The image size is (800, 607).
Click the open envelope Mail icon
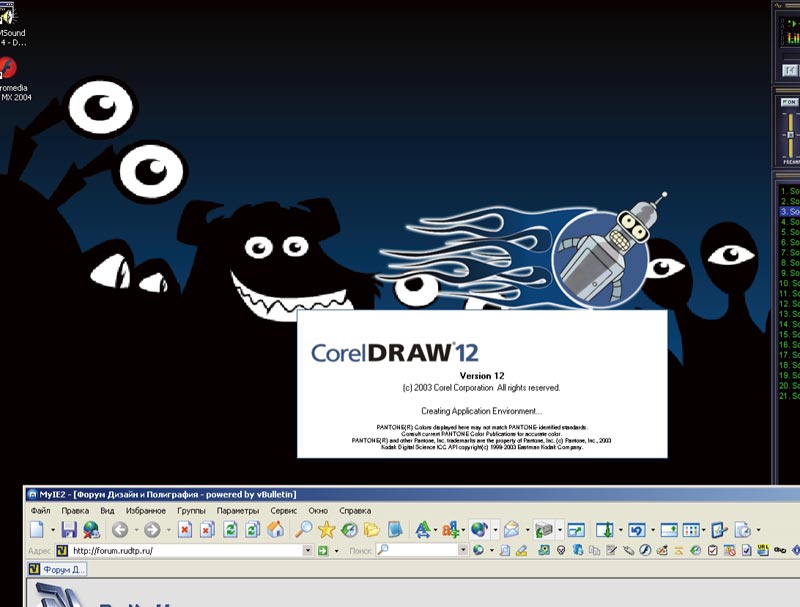pos(511,530)
